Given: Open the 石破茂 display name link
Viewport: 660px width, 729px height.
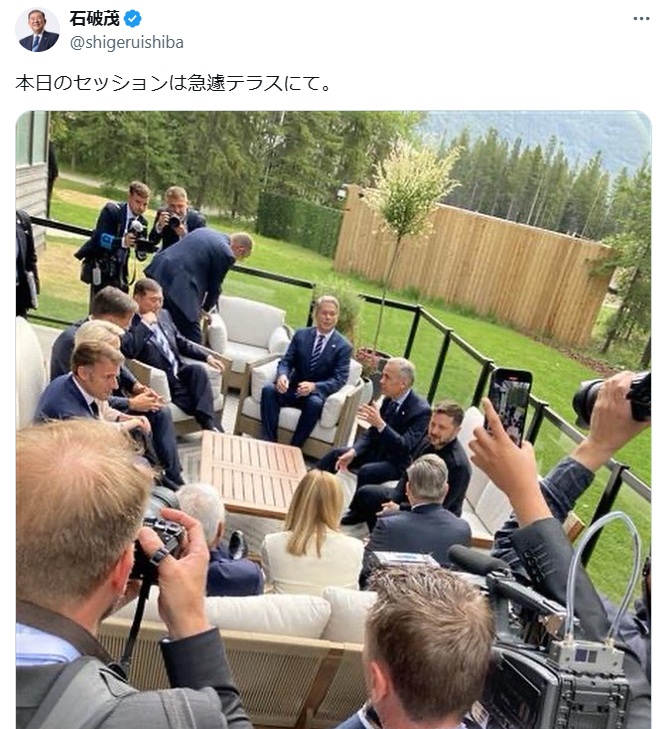Looking at the screenshot, I should click(x=94, y=19).
